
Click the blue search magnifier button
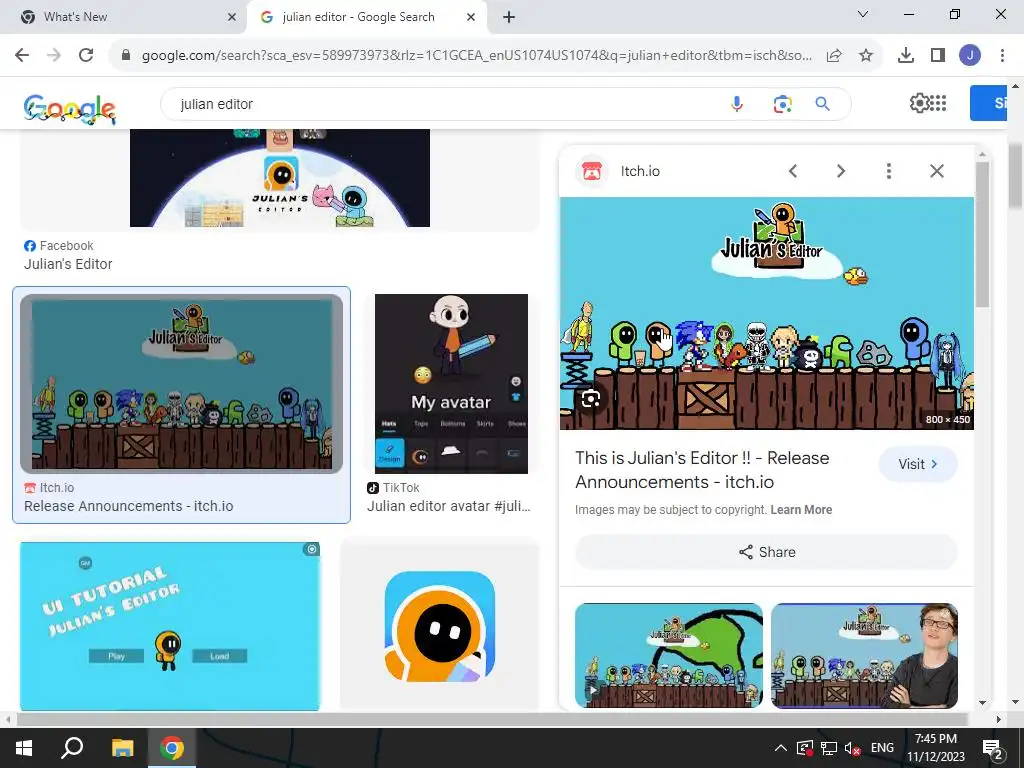coord(823,104)
